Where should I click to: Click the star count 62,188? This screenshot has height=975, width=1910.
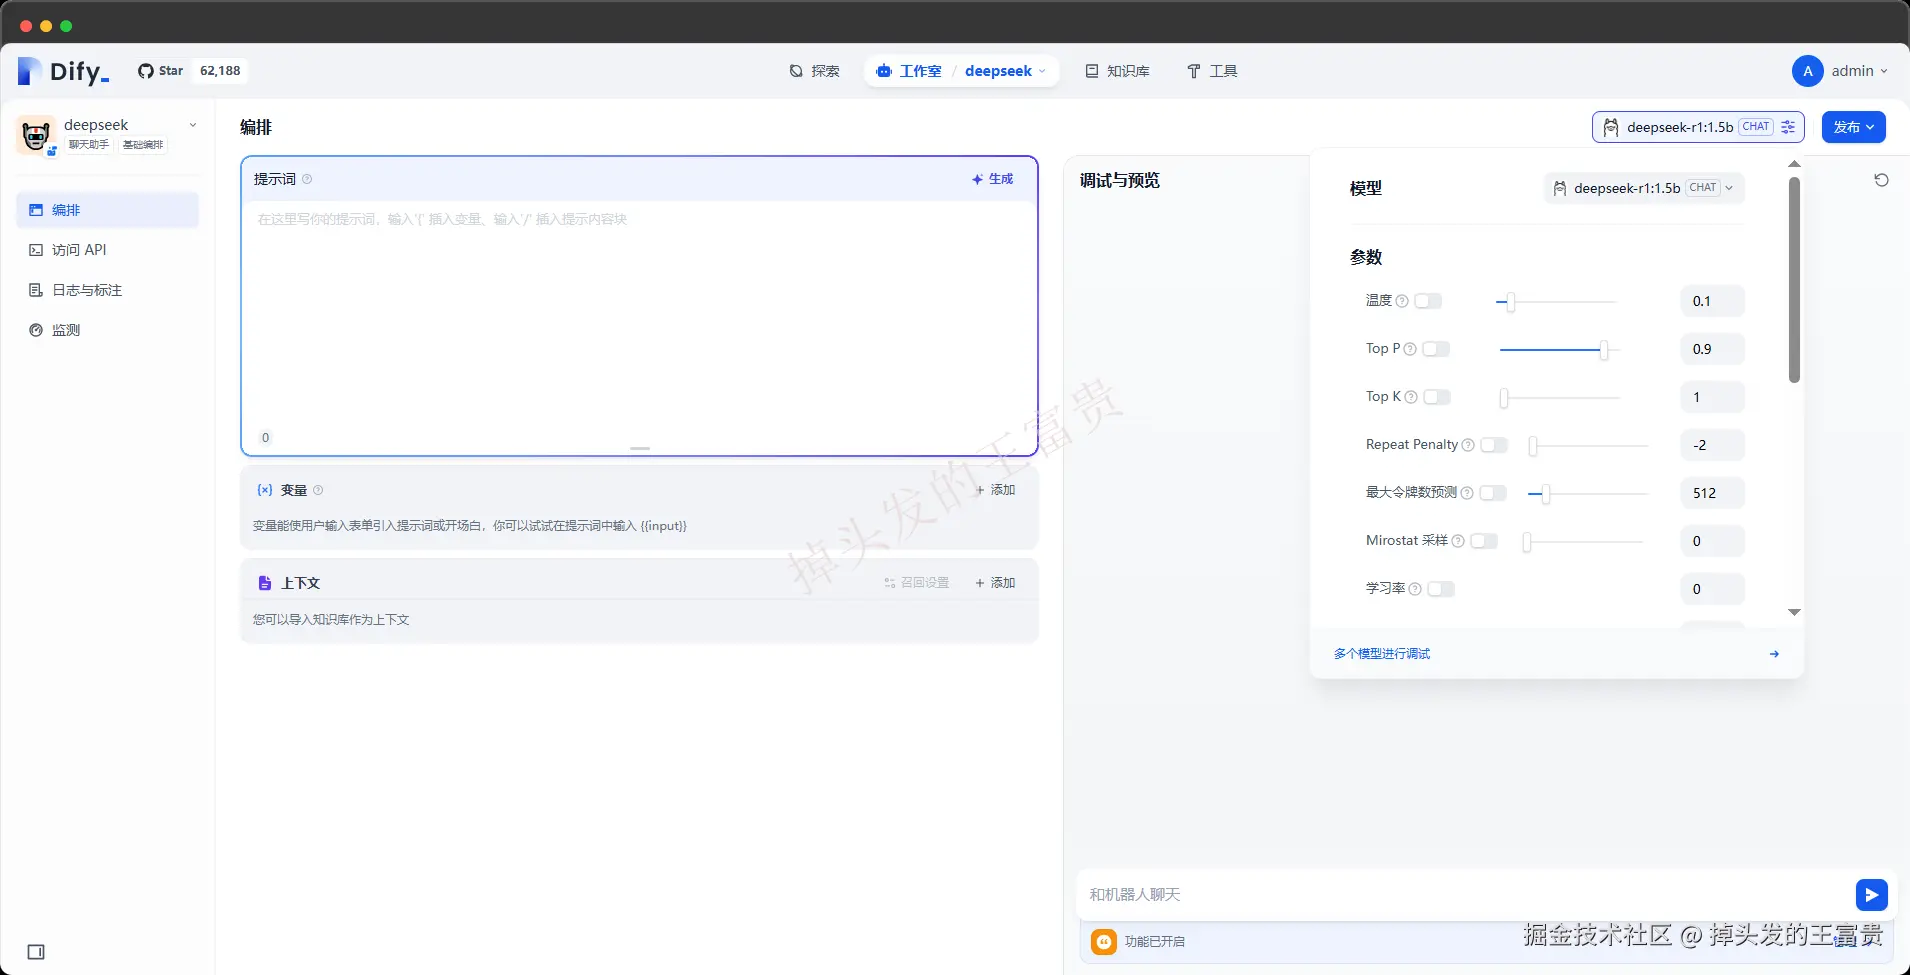(220, 71)
